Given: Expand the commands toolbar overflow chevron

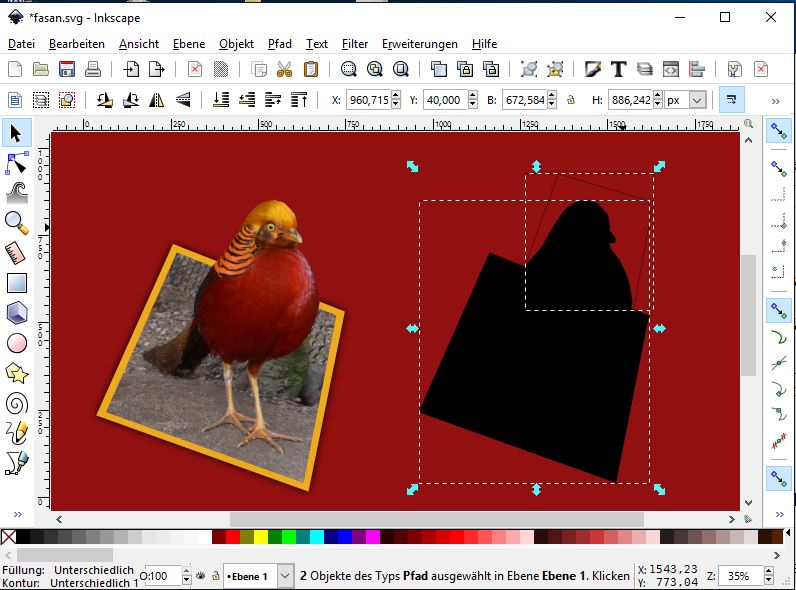Looking at the screenshot, I should coord(775,69).
